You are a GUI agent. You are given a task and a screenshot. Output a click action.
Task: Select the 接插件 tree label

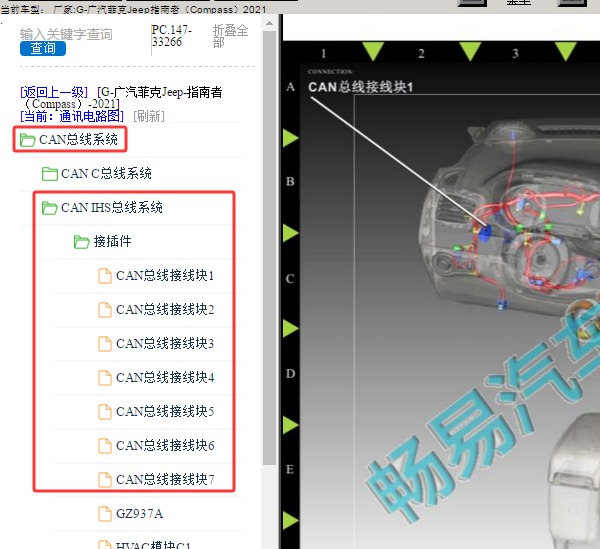tap(112, 242)
